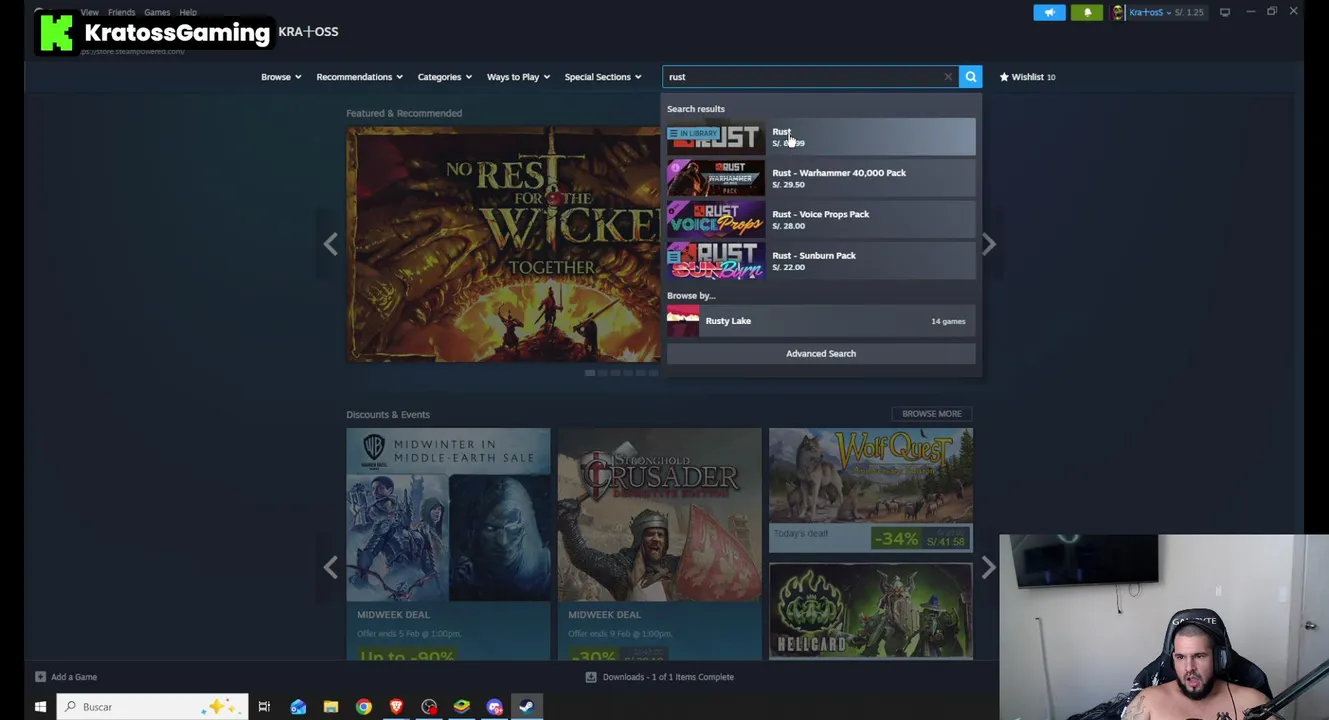
Task: Click the Rust Voice Props thumbnail image
Action: point(716,219)
